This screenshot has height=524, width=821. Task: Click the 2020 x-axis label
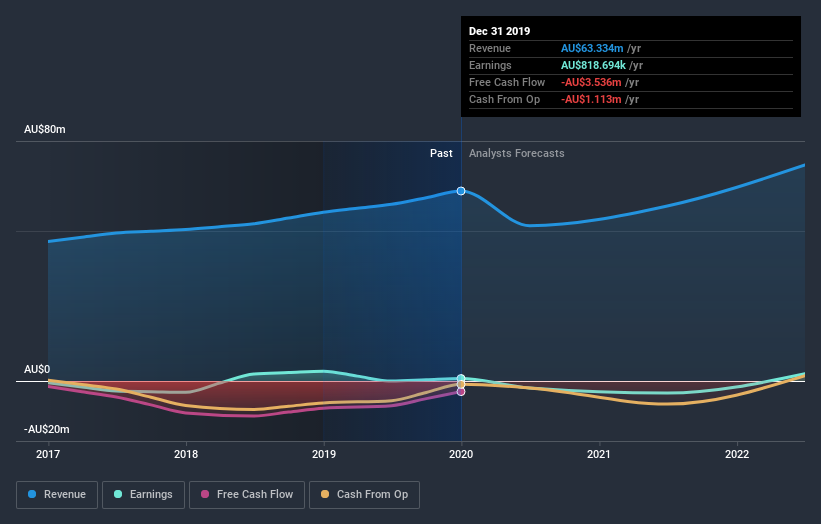tap(461, 454)
